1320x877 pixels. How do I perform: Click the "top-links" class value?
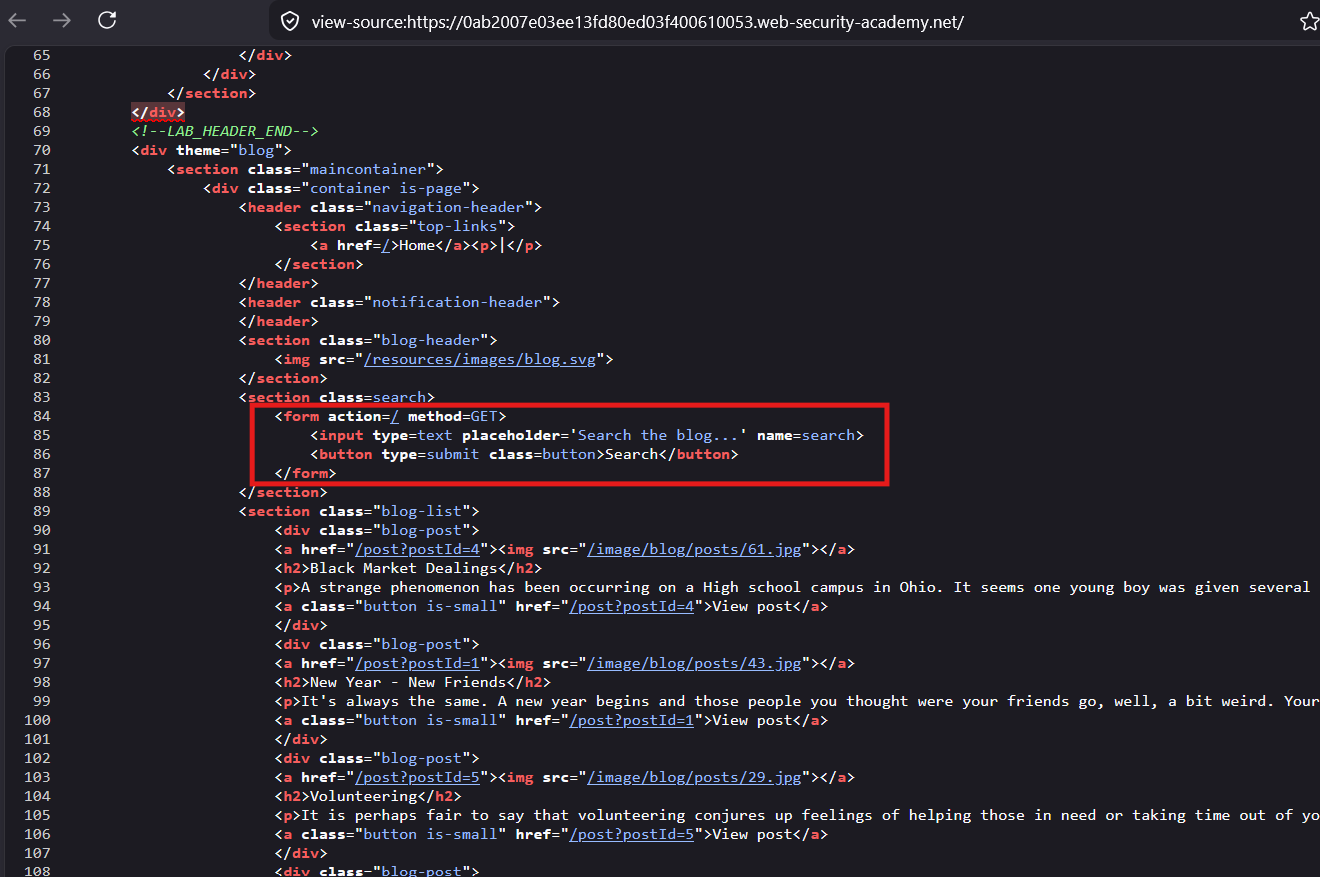(x=457, y=226)
